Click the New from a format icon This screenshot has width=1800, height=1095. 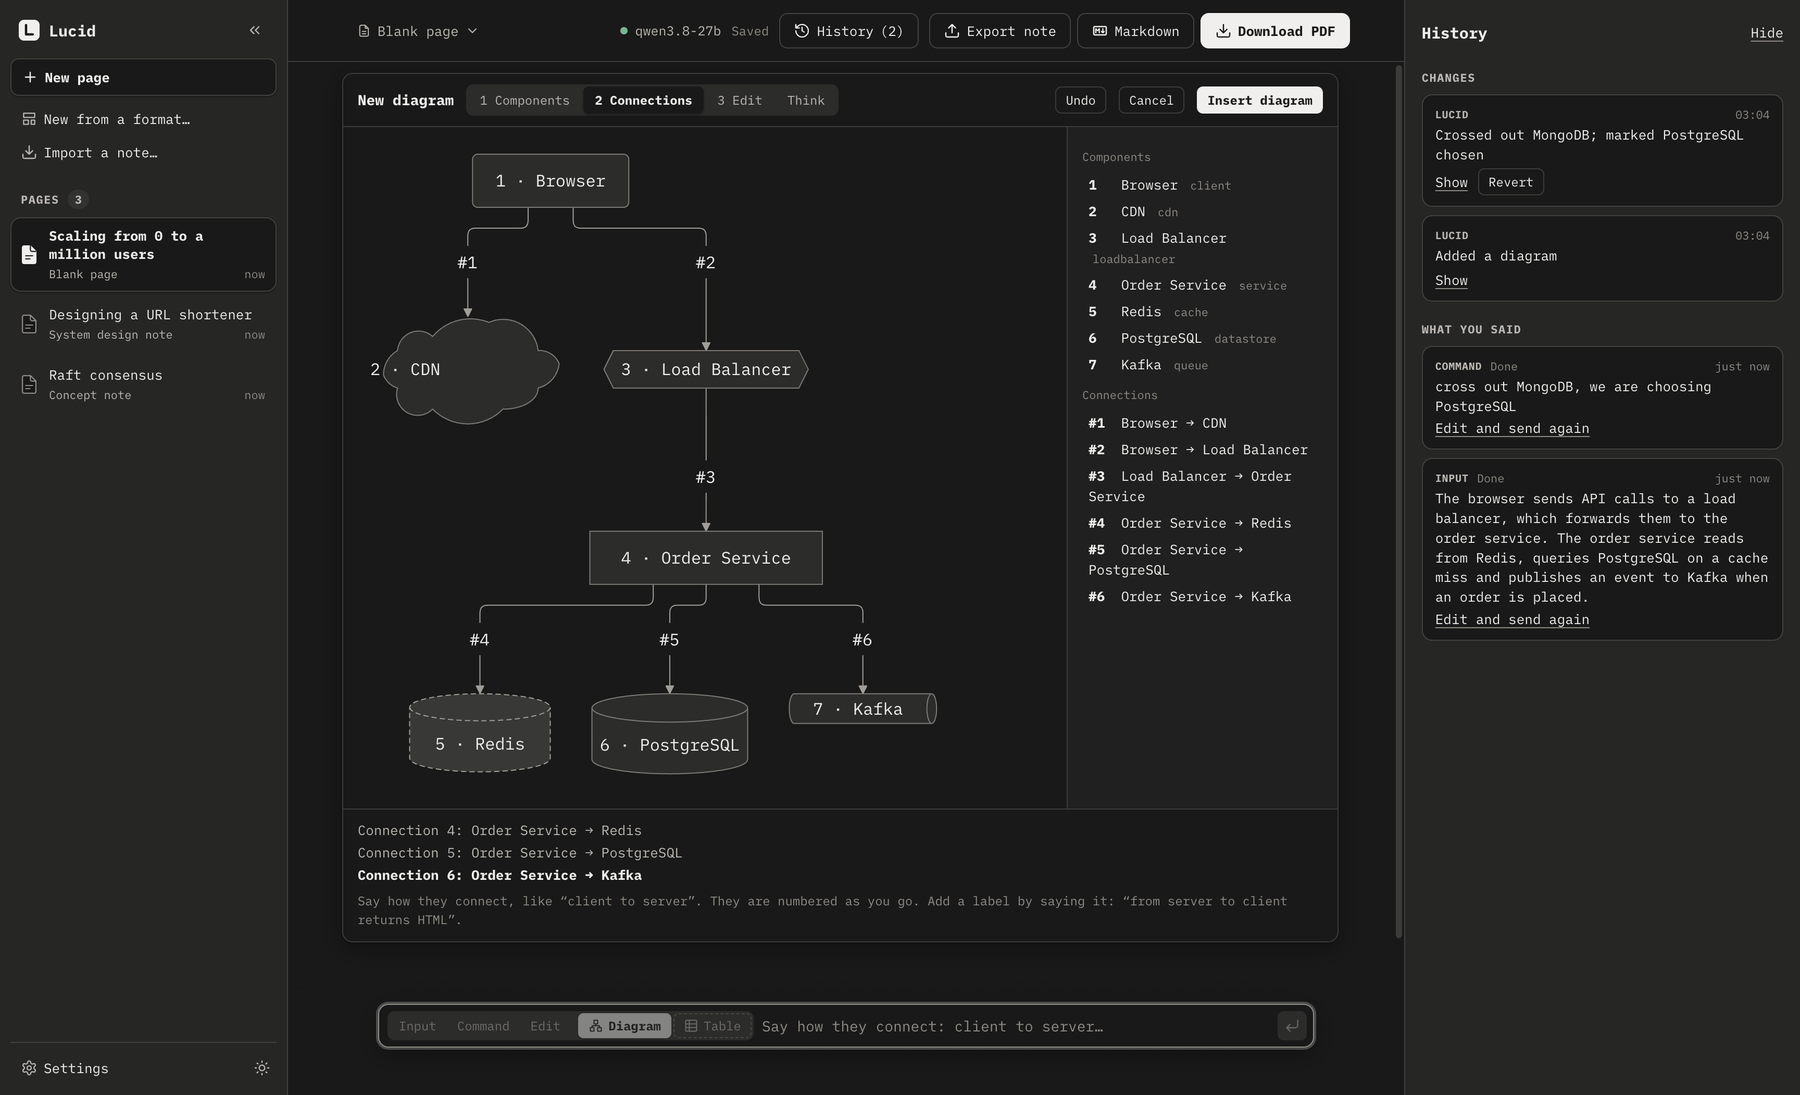pos(29,119)
